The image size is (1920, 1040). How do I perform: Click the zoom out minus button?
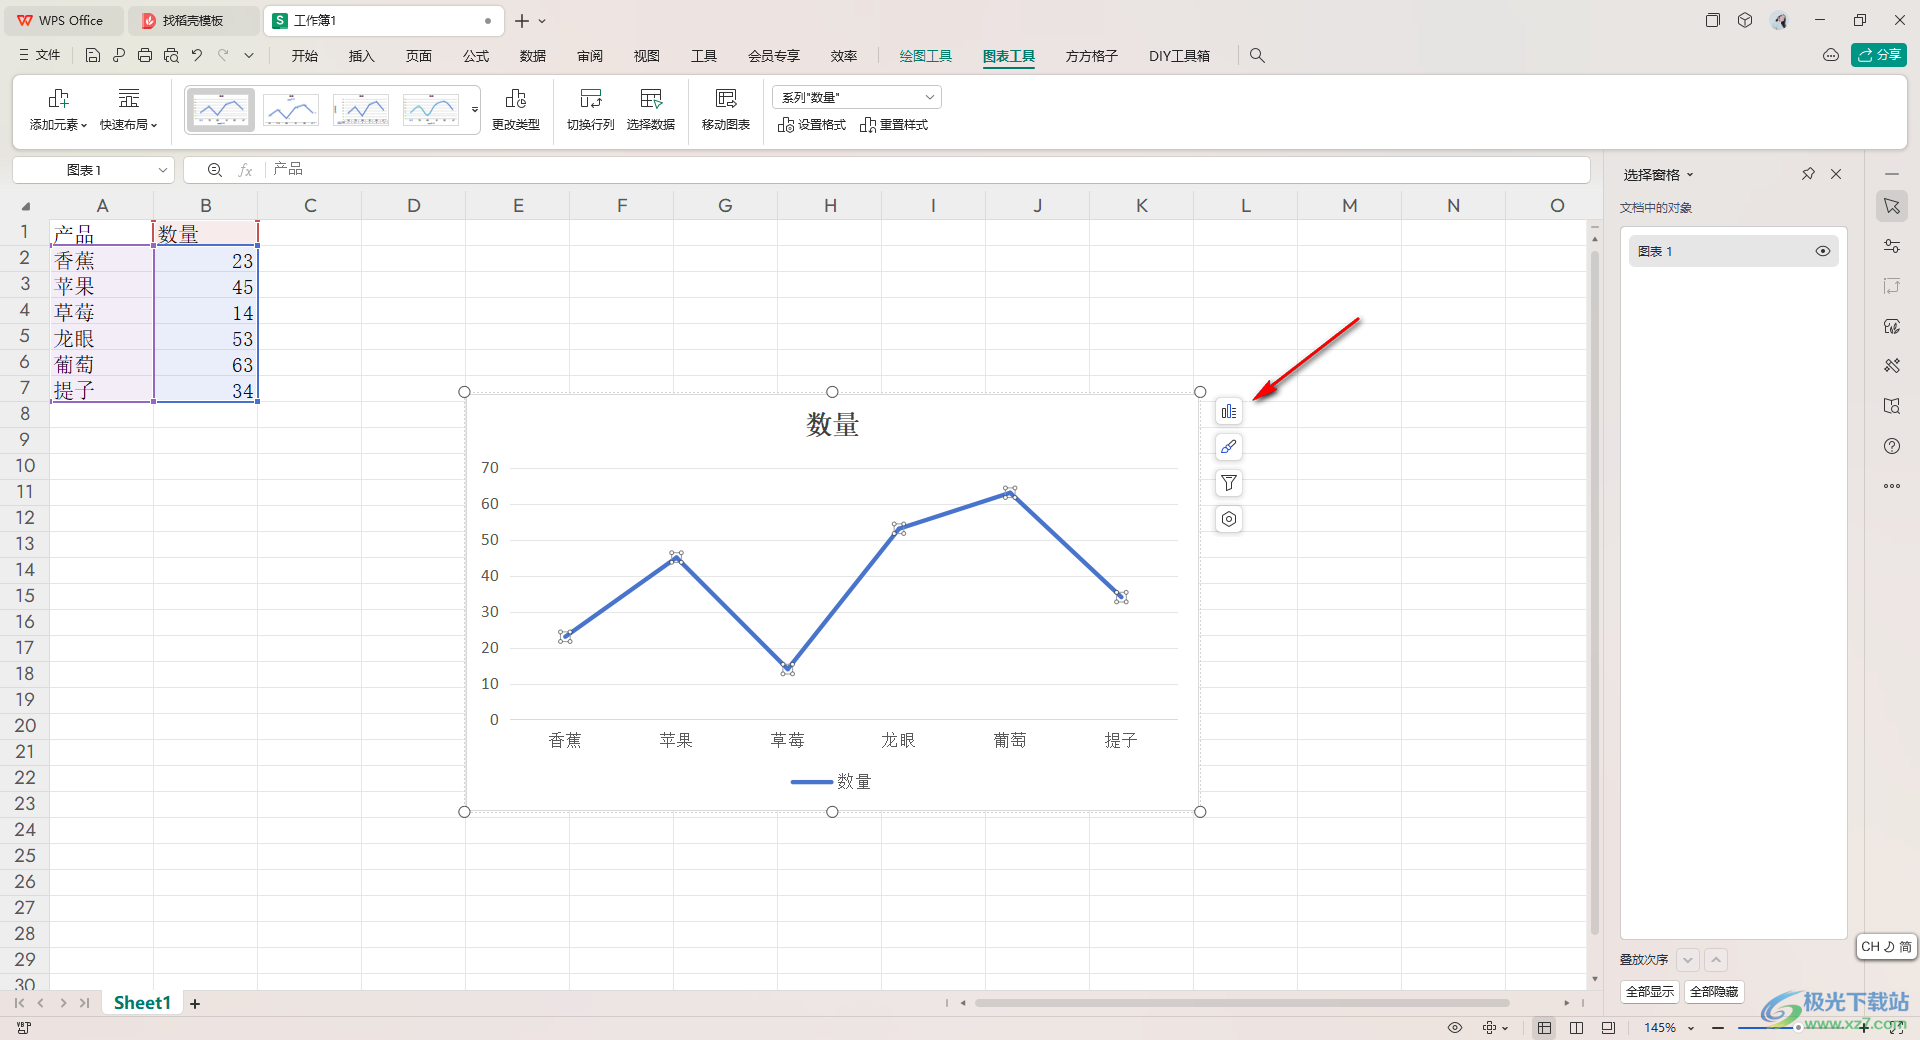point(1718,1028)
